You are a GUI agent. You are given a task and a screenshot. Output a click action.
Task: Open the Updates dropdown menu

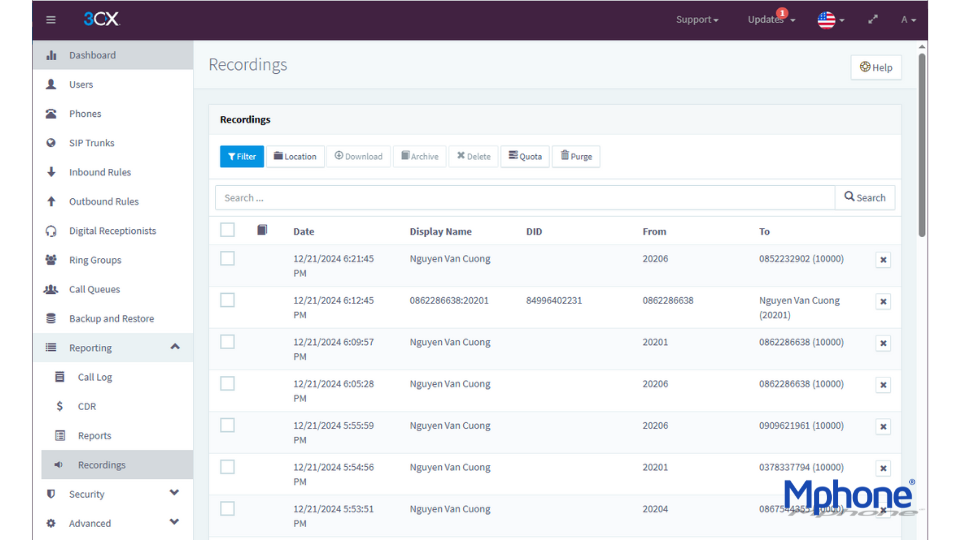coord(771,20)
